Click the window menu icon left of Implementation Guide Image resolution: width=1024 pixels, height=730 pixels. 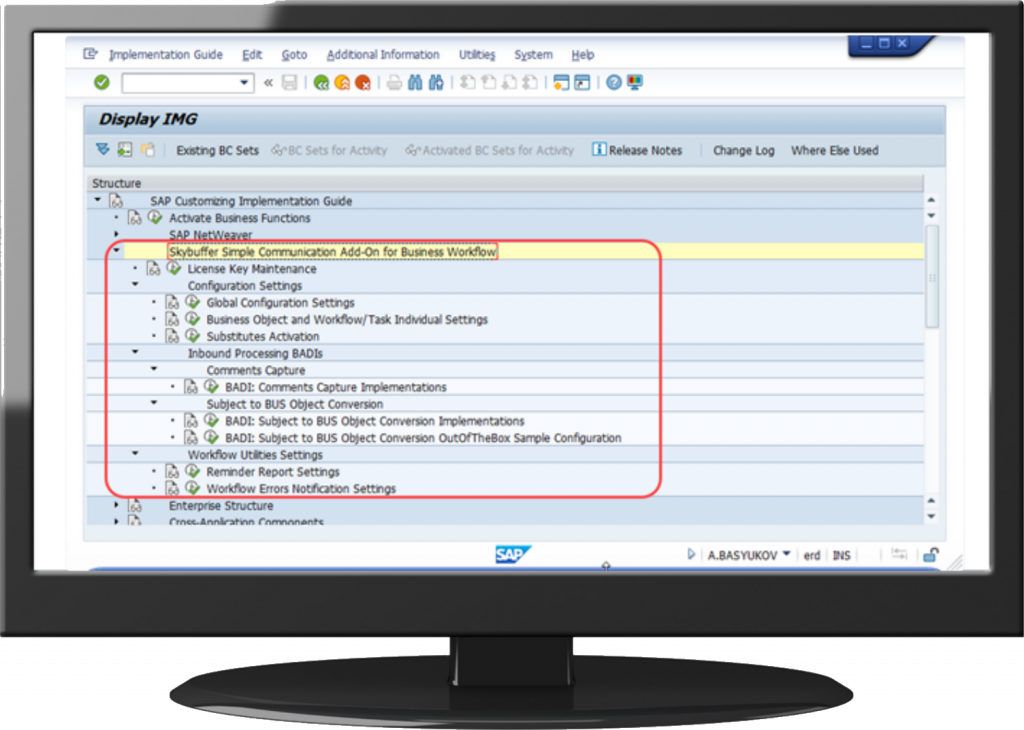(90, 54)
